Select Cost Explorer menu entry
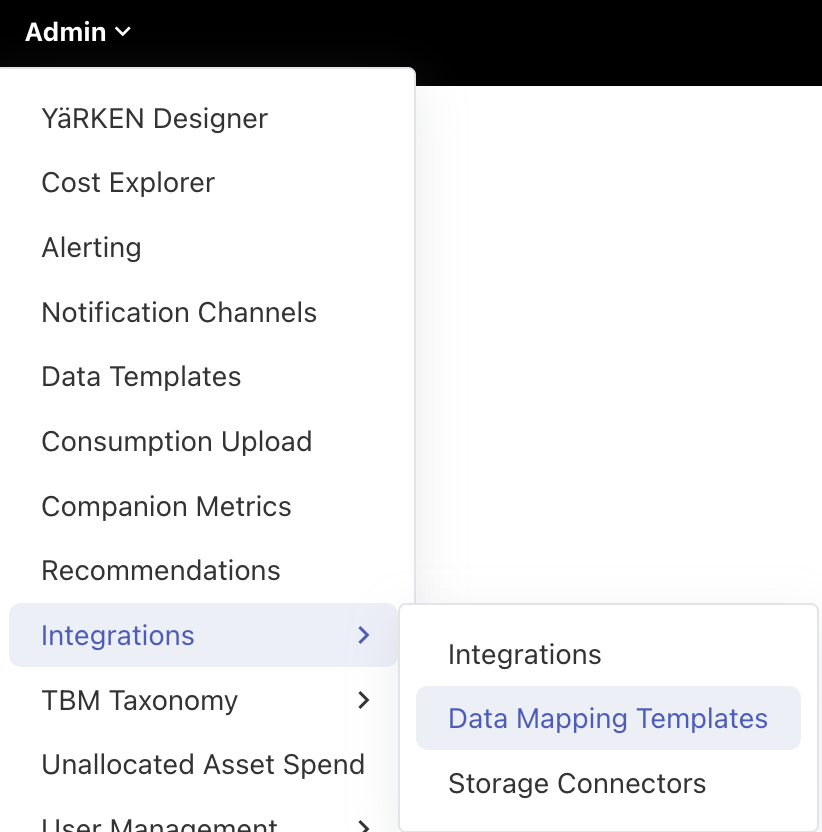 point(128,183)
